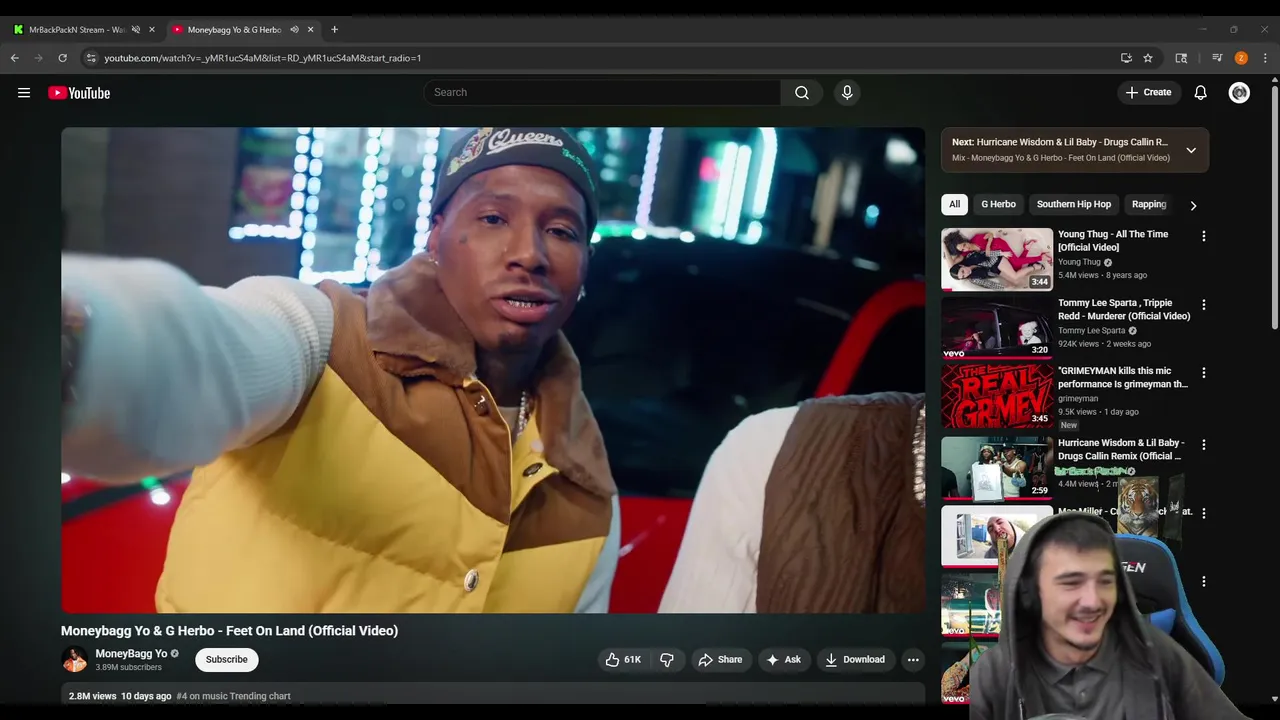Open options for the Young Thug video
Viewport: 1280px width, 720px height.
click(x=1204, y=236)
